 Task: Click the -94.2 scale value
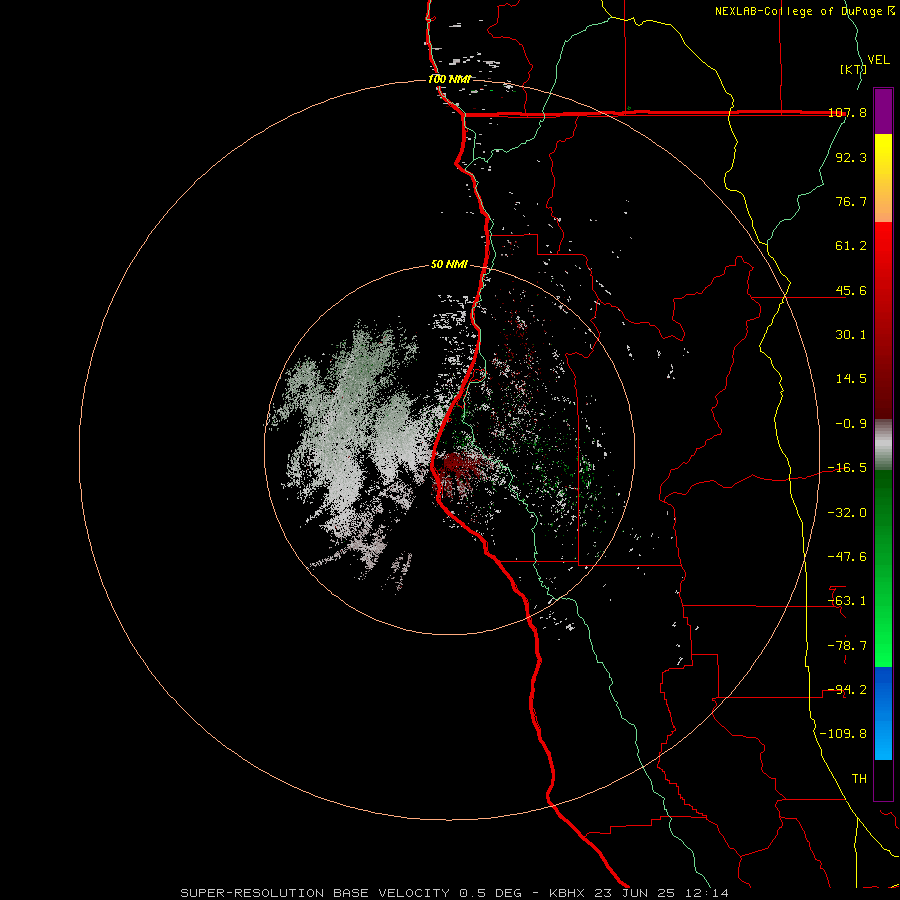pyautogui.click(x=848, y=690)
